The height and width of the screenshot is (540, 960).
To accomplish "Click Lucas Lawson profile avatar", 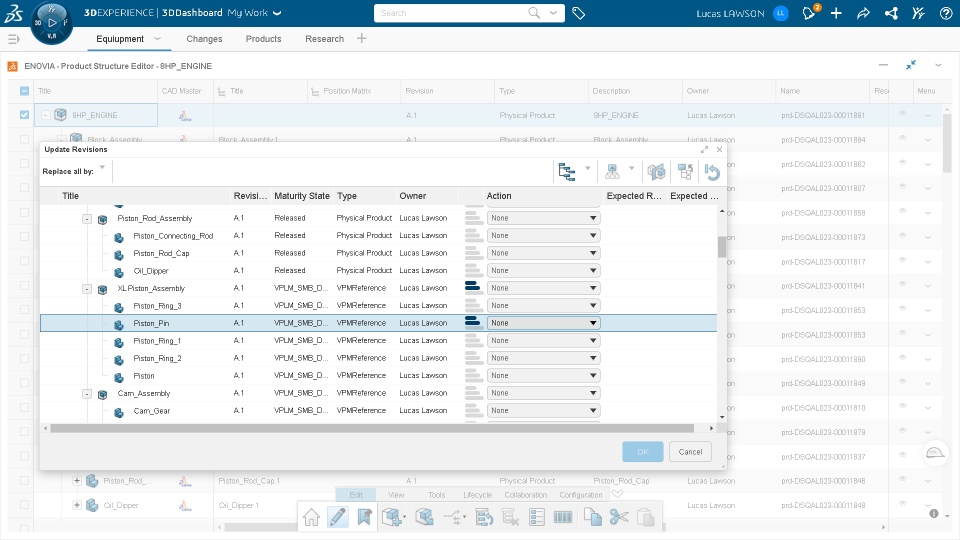I will [x=781, y=13].
